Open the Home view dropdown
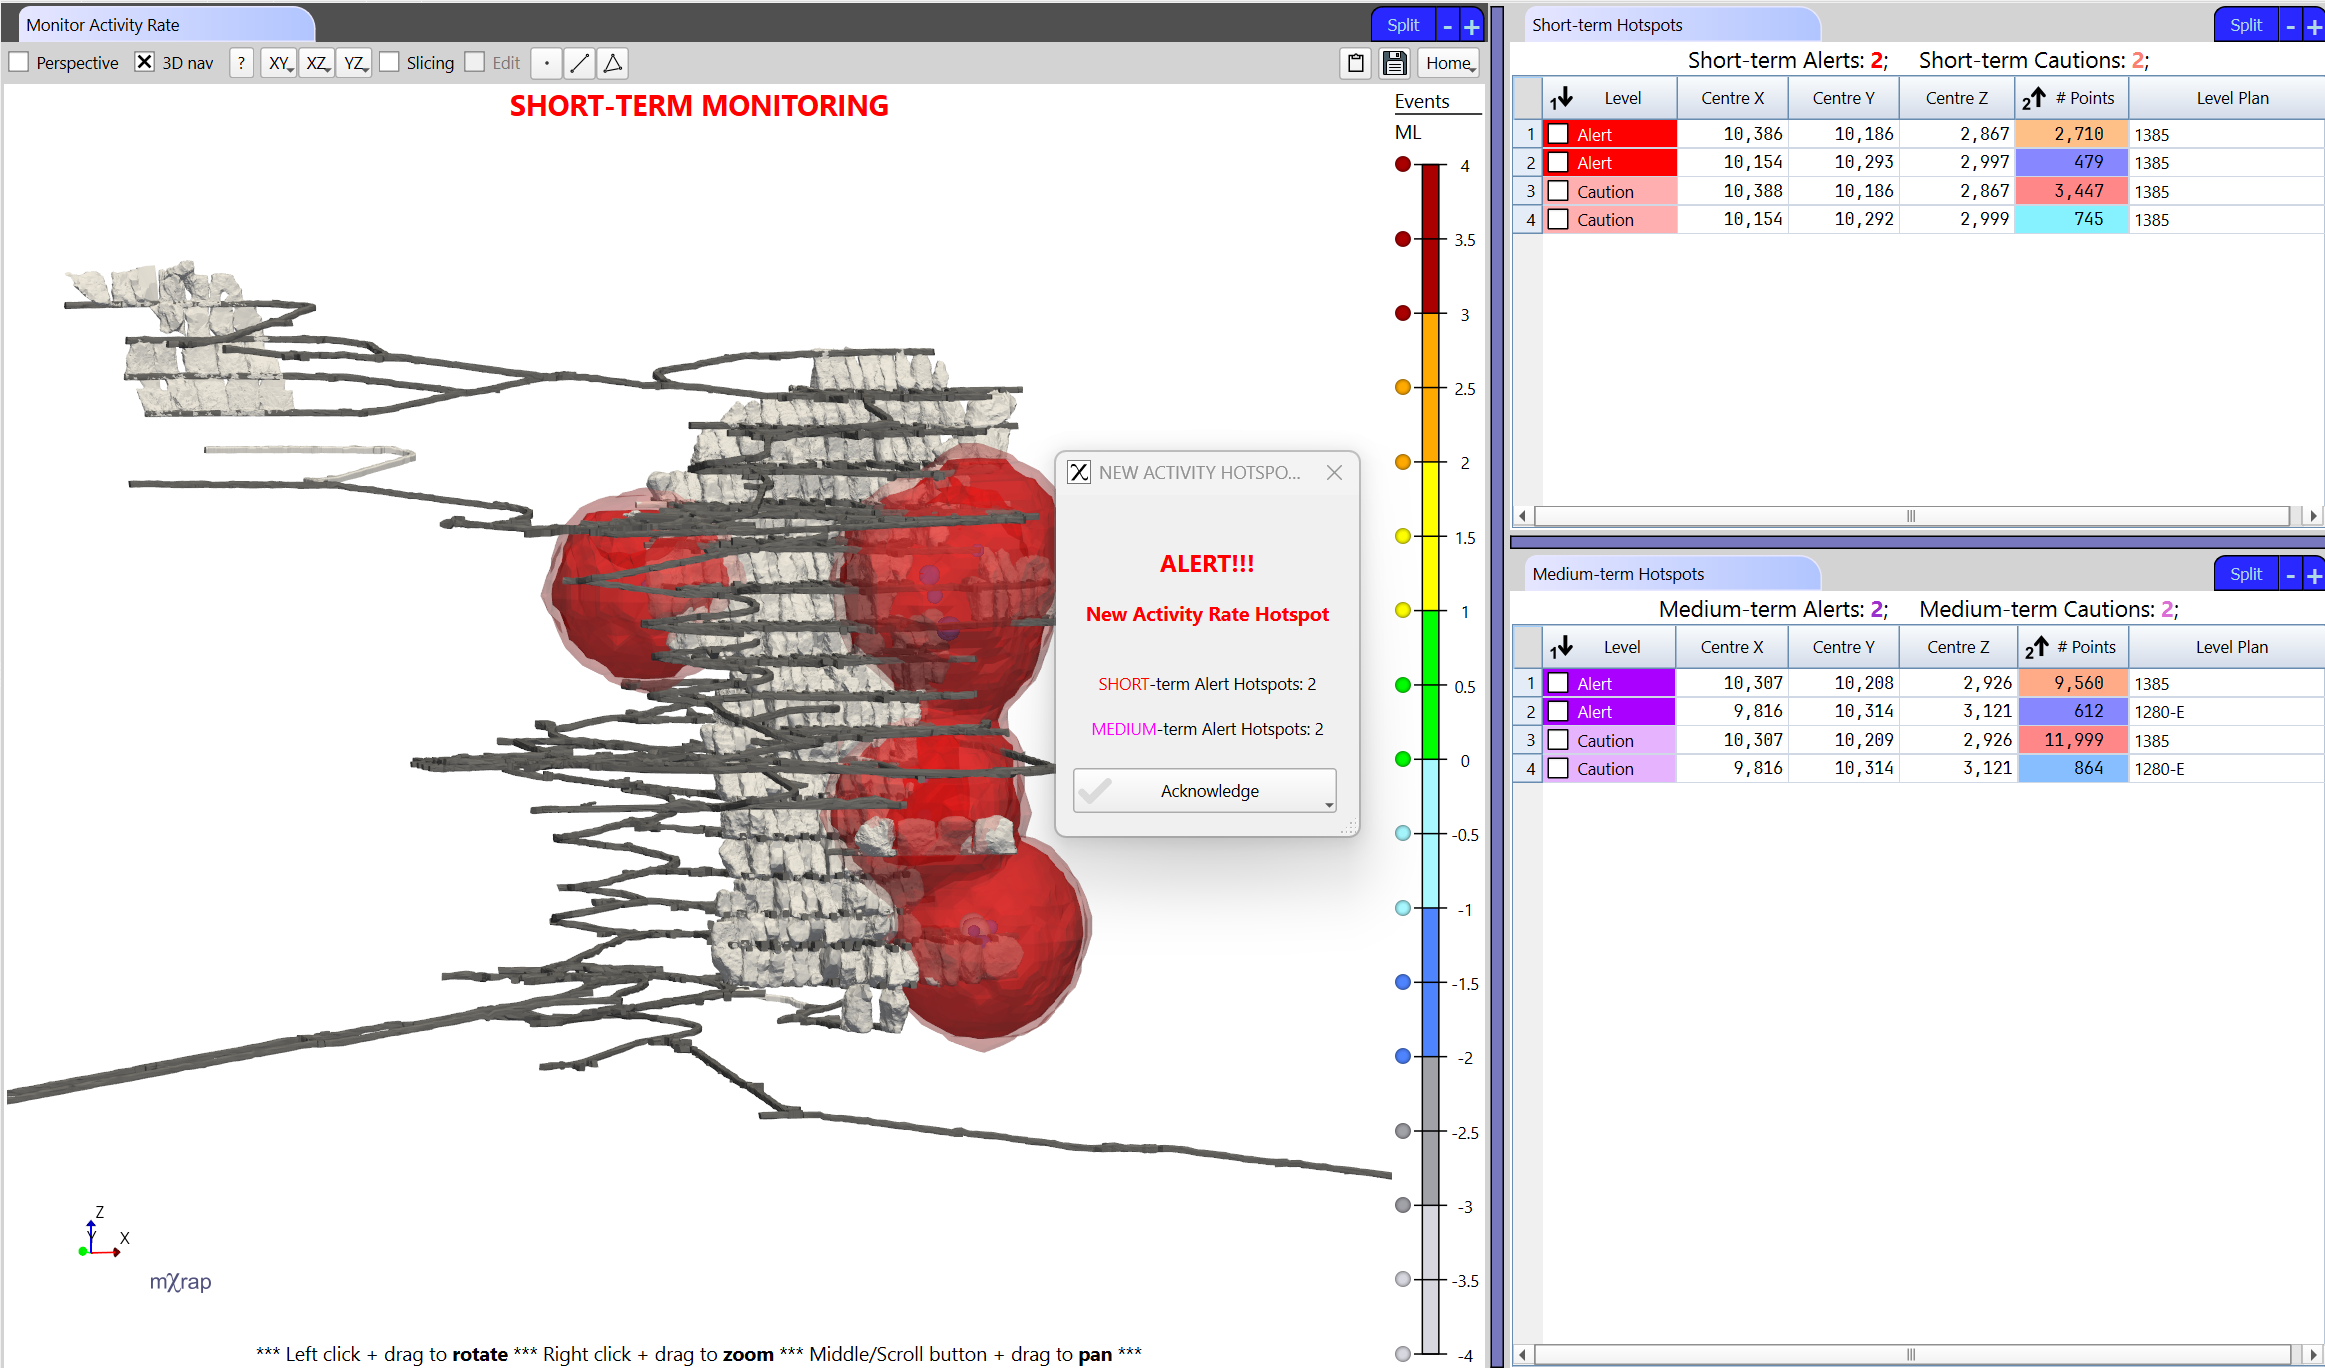This screenshot has width=2325, height=1368. [x=1449, y=63]
